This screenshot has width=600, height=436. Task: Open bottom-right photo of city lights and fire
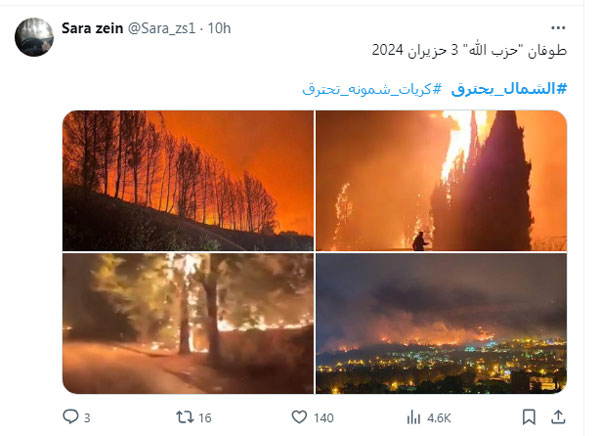pos(441,323)
